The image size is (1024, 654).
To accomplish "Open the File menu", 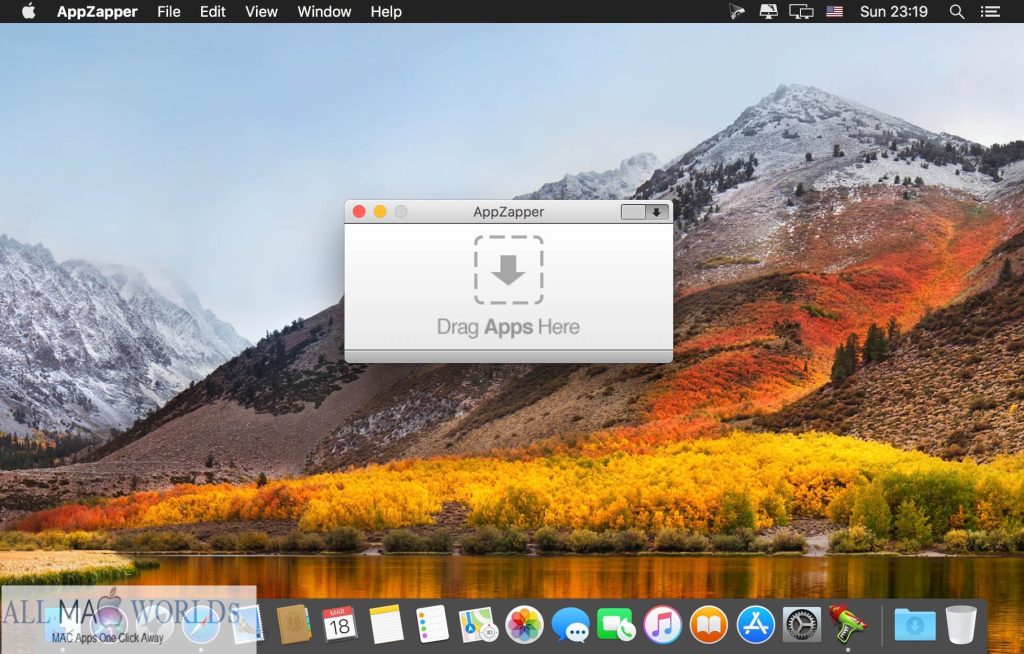I will click(x=168, y=11).
